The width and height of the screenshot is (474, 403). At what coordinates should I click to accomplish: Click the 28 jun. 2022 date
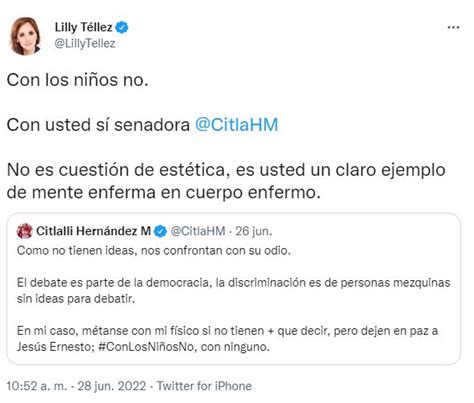click(x=112, y=386)
